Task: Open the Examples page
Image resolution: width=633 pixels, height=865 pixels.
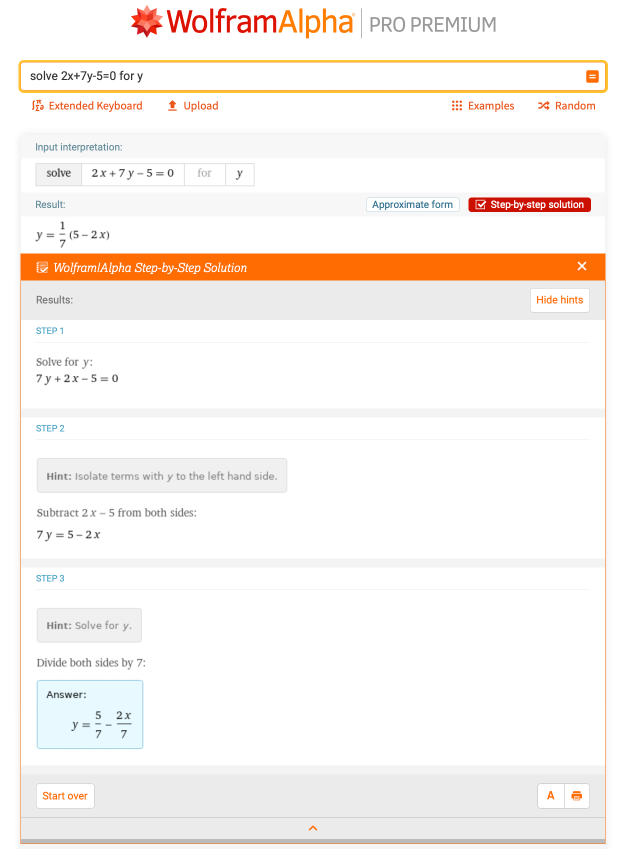Action: (x=483, y=105)
